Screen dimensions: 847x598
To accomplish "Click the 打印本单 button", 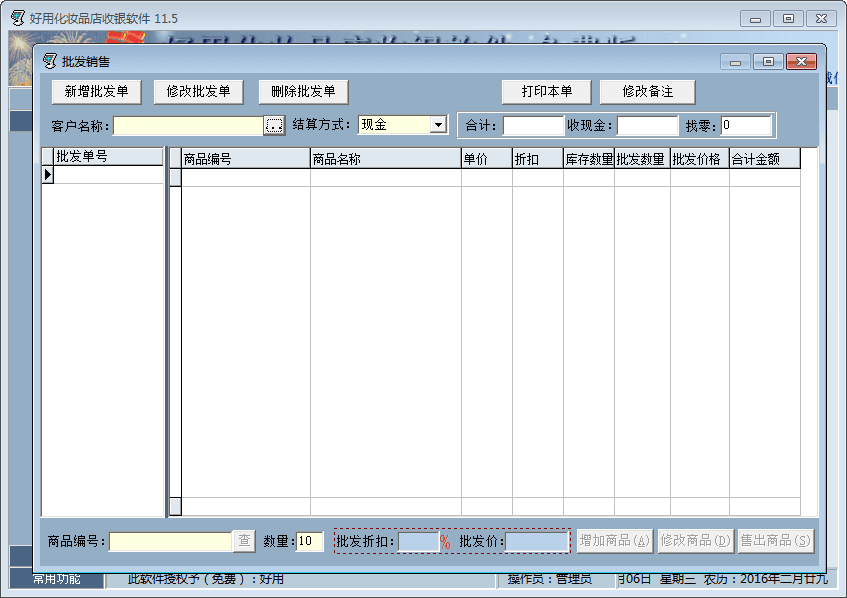I will pos(546,92).
